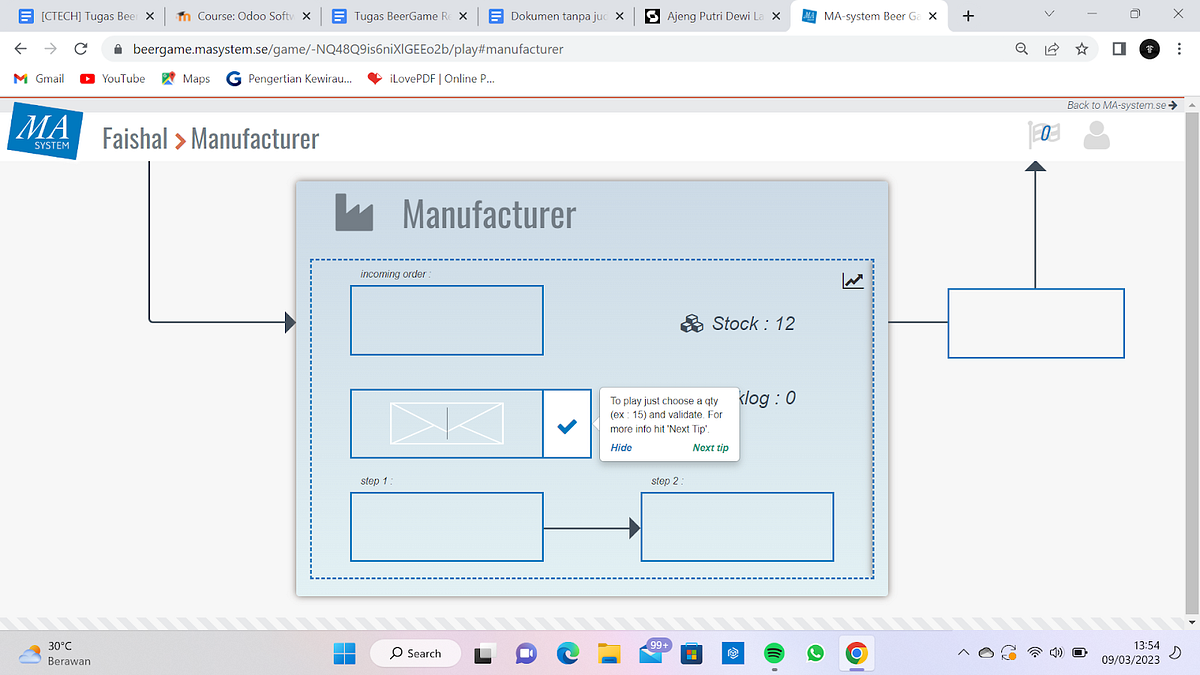Viewport: 1200px width, 675px height.
Task: Open the order history chart icon
Action: (x=852, y=280)
